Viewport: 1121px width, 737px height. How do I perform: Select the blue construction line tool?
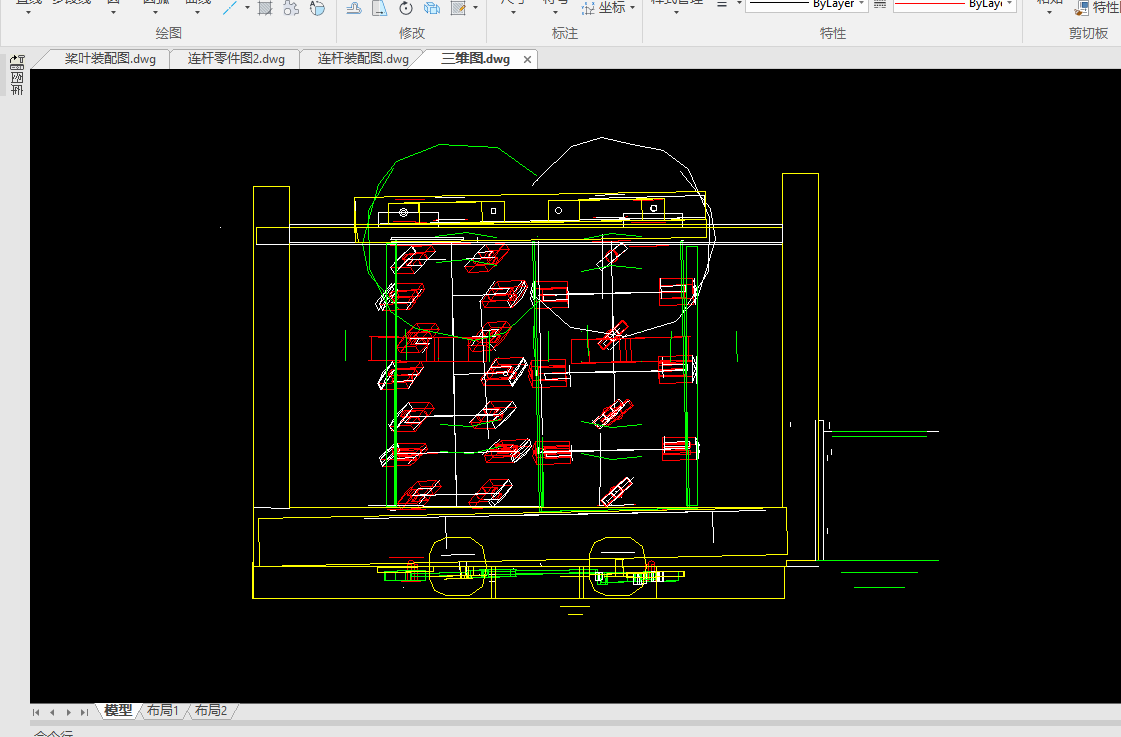(230, 7)
